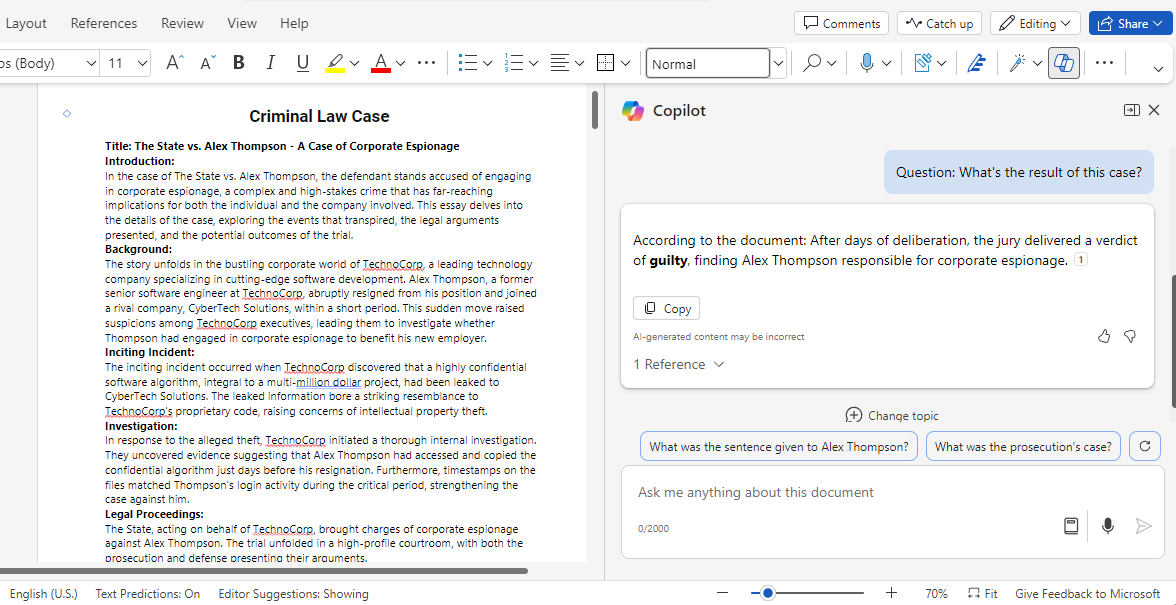Click citation marker 1 in answer
This screenshot has width=1176, height=605.
[1081, 260]
